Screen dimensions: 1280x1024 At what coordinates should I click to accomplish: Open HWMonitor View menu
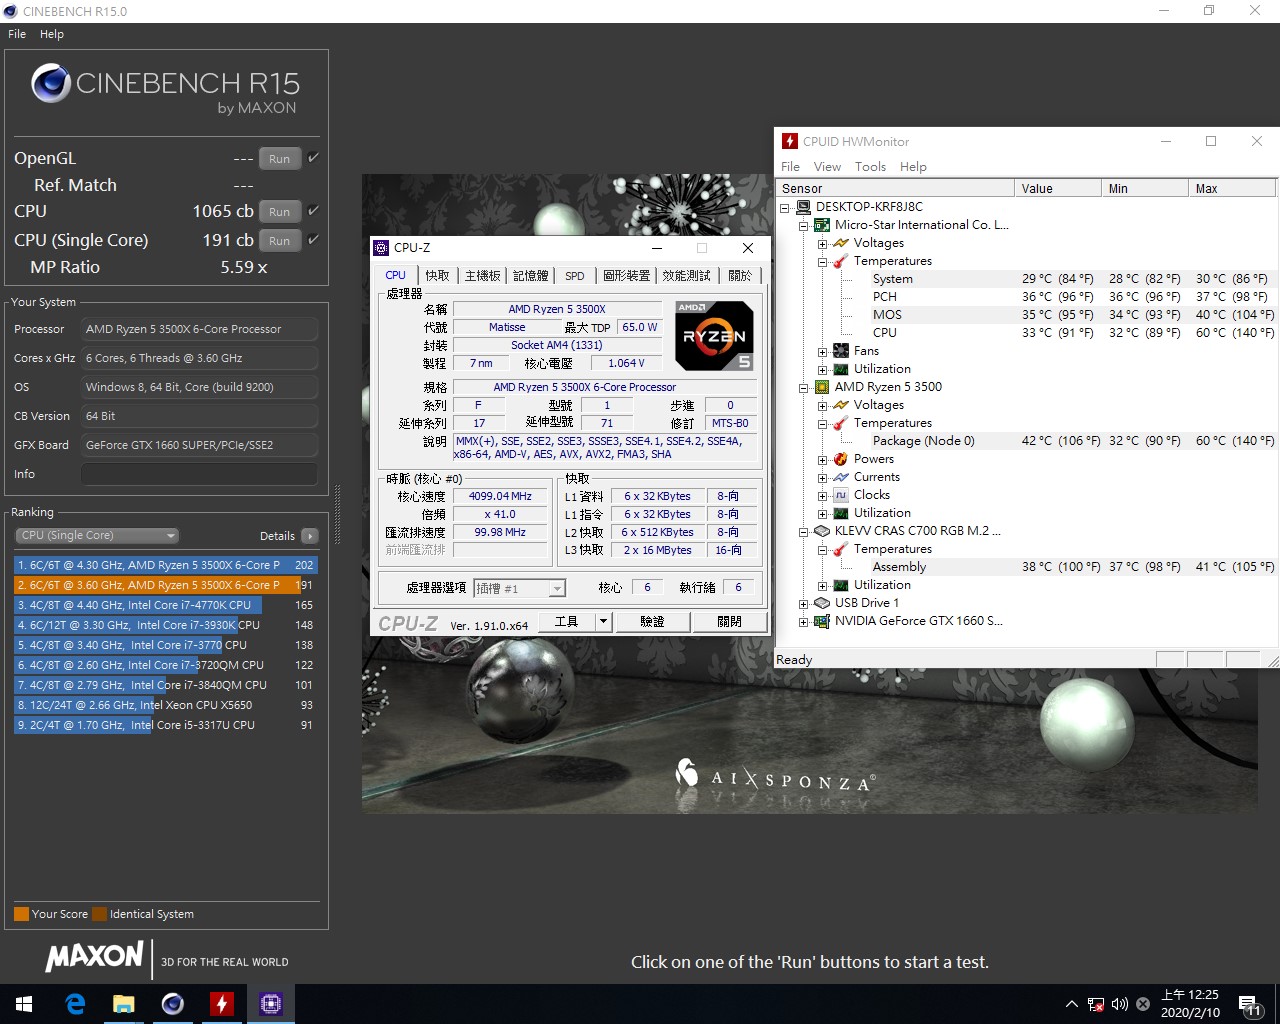827,167
